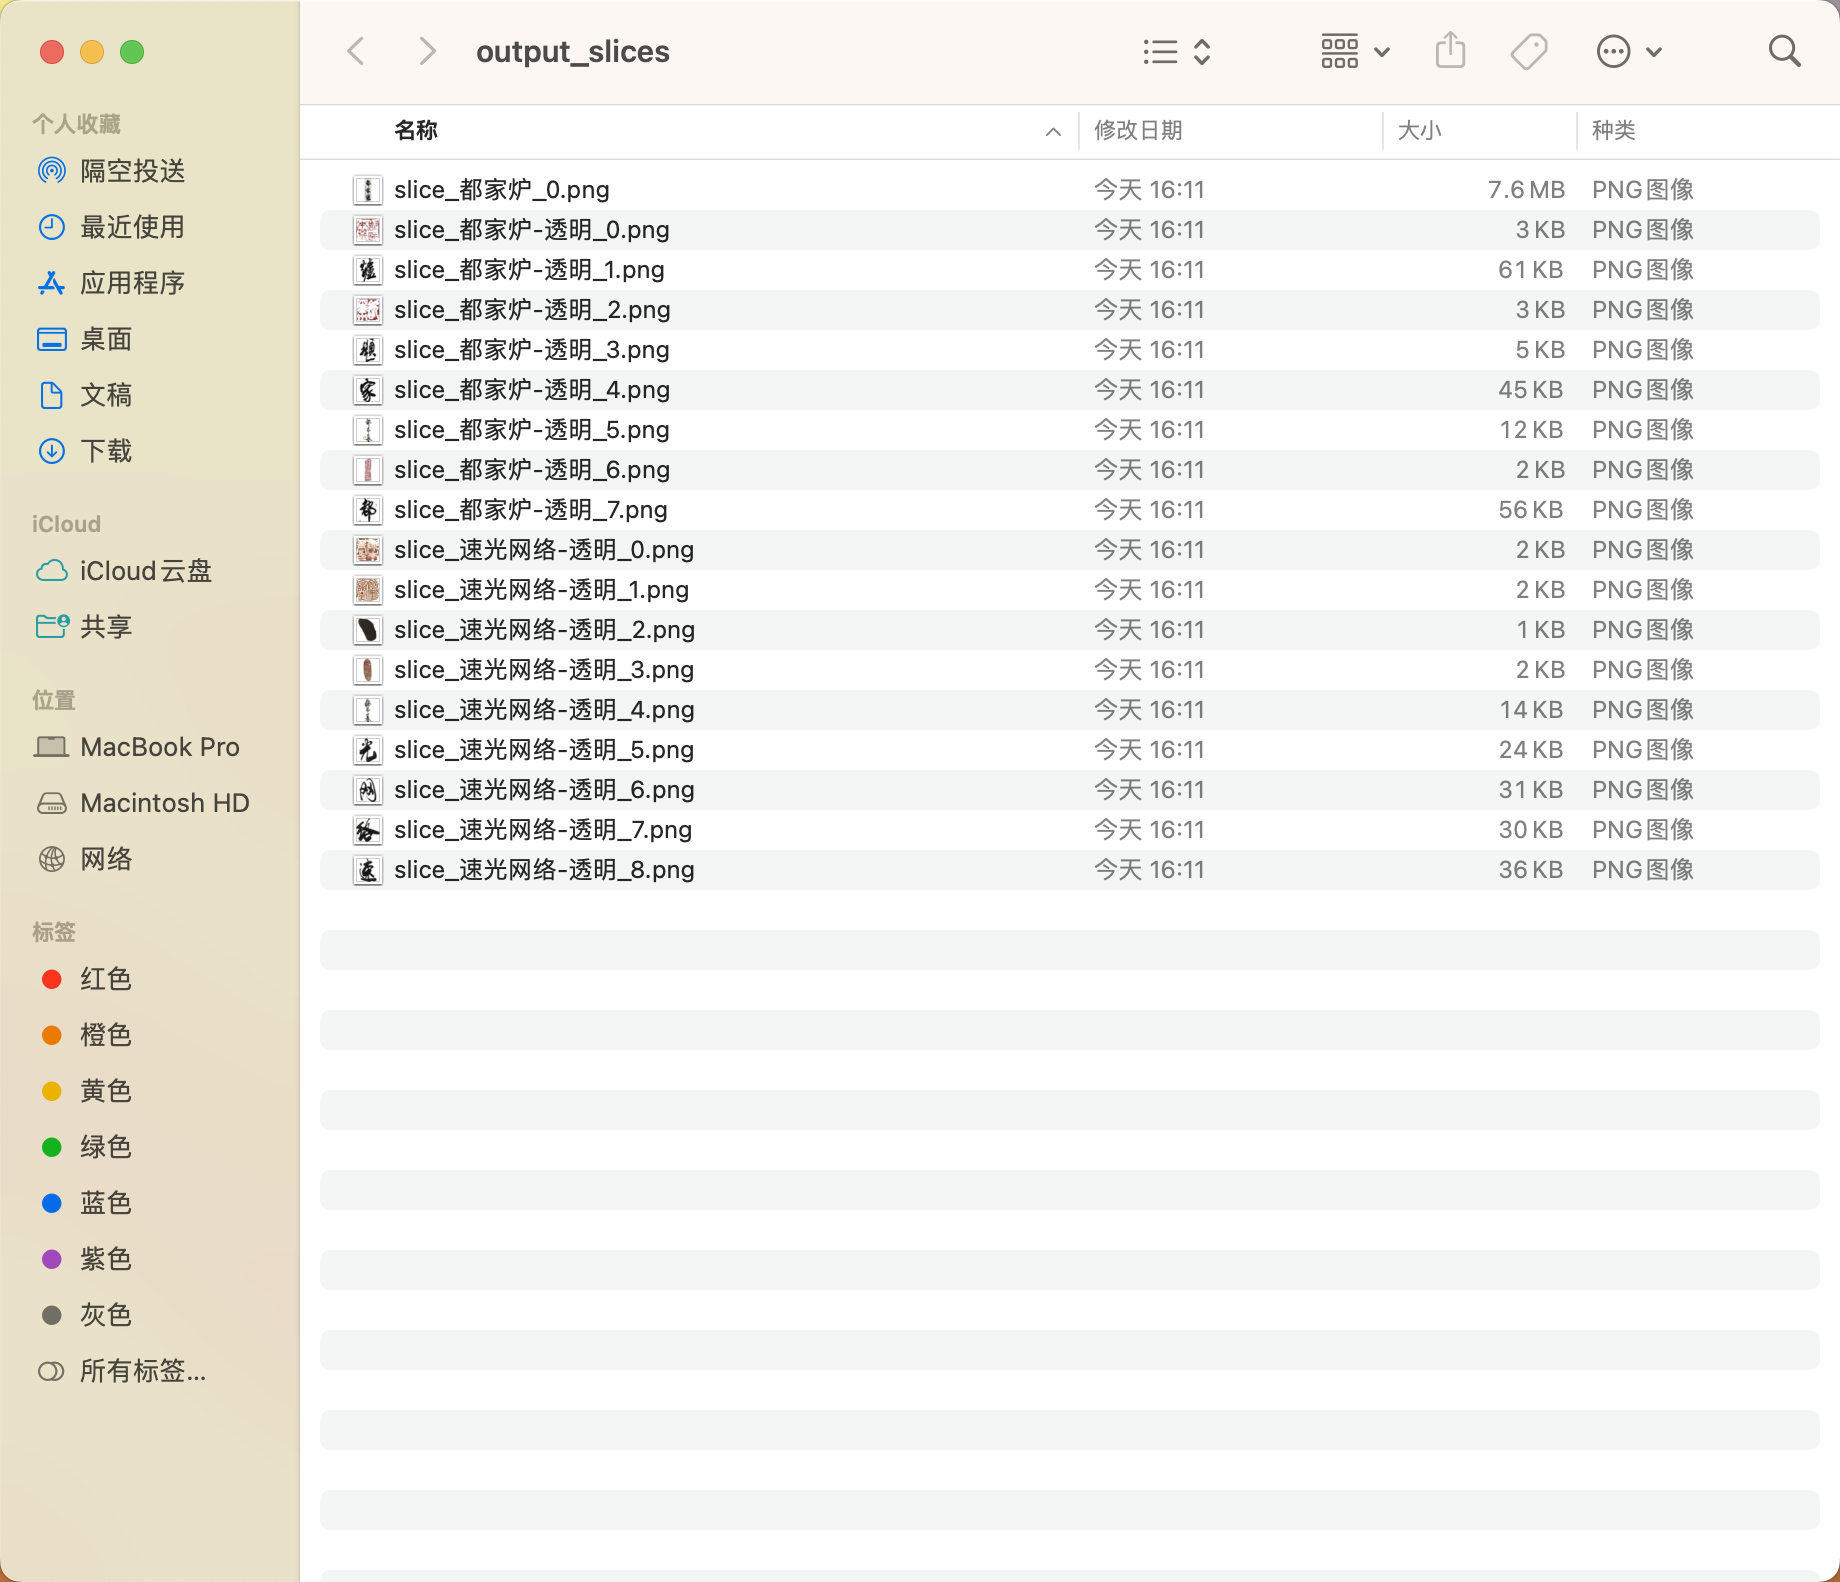Select file slice_速光网络-透明_6.png
Screen dimensions: 1840x1582
1069,790
